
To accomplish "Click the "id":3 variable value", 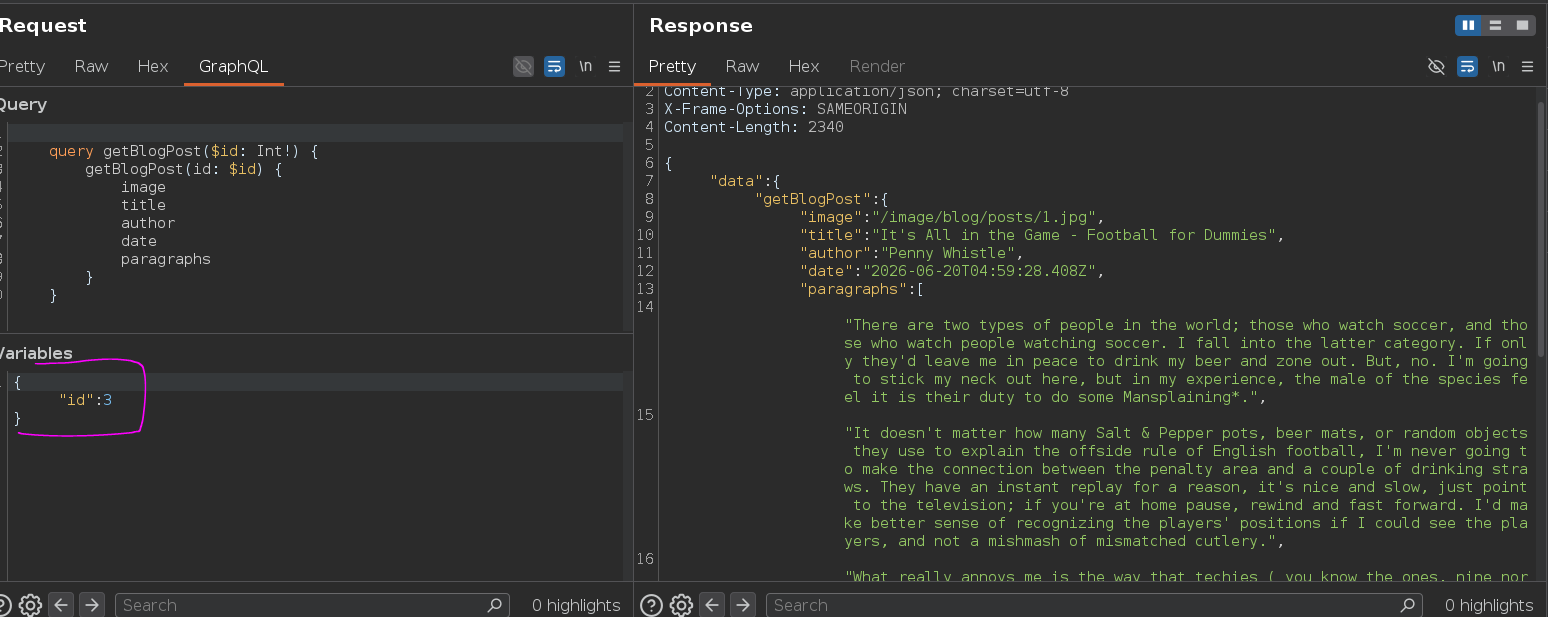I will (85, 400).
